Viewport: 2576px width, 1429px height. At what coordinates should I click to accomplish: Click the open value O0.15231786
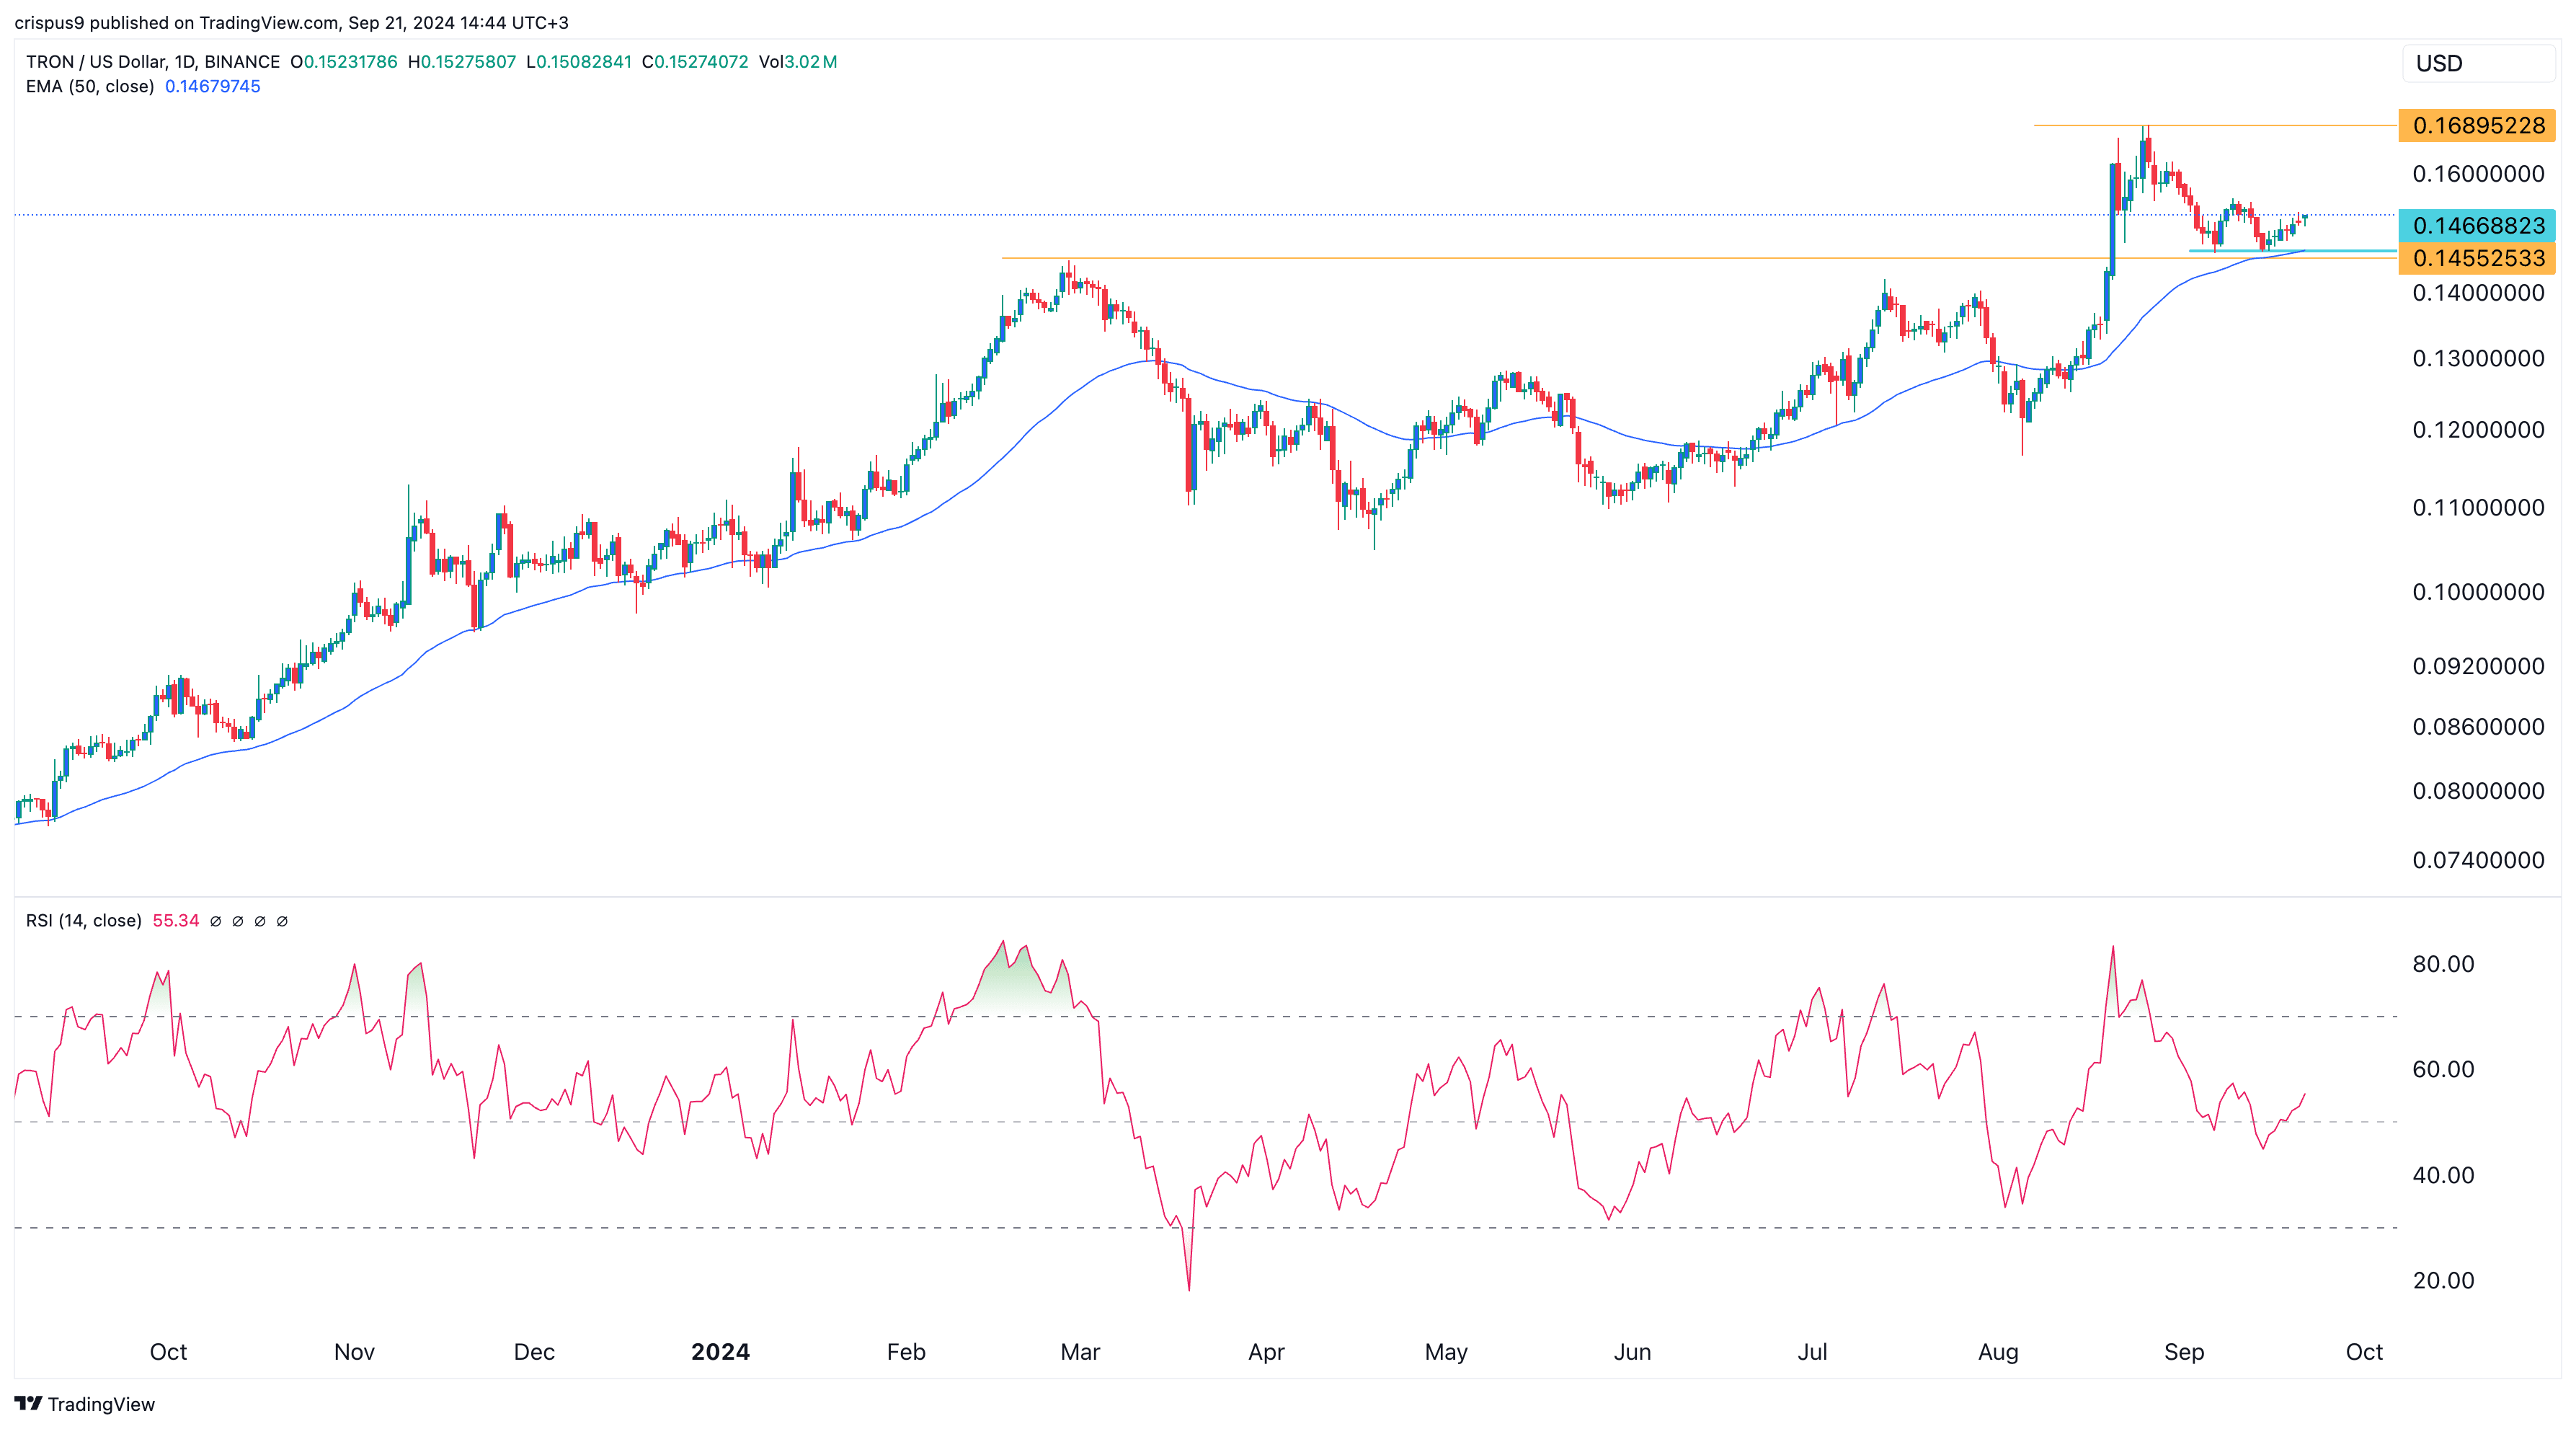(x=344, y=62)
